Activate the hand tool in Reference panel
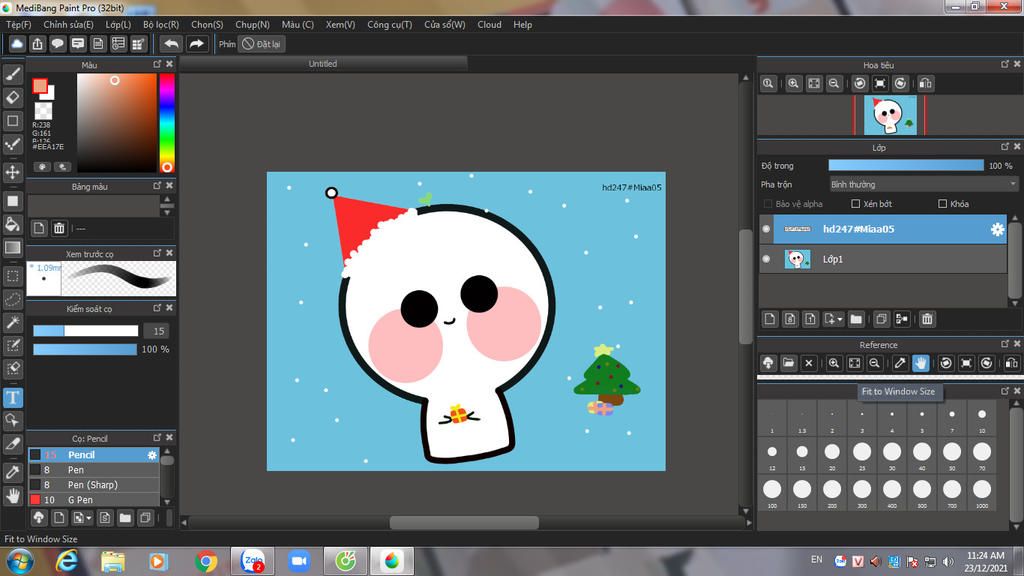Viewport: 1024px width, 576px height. pyautogui.click(x=921, y=363)
